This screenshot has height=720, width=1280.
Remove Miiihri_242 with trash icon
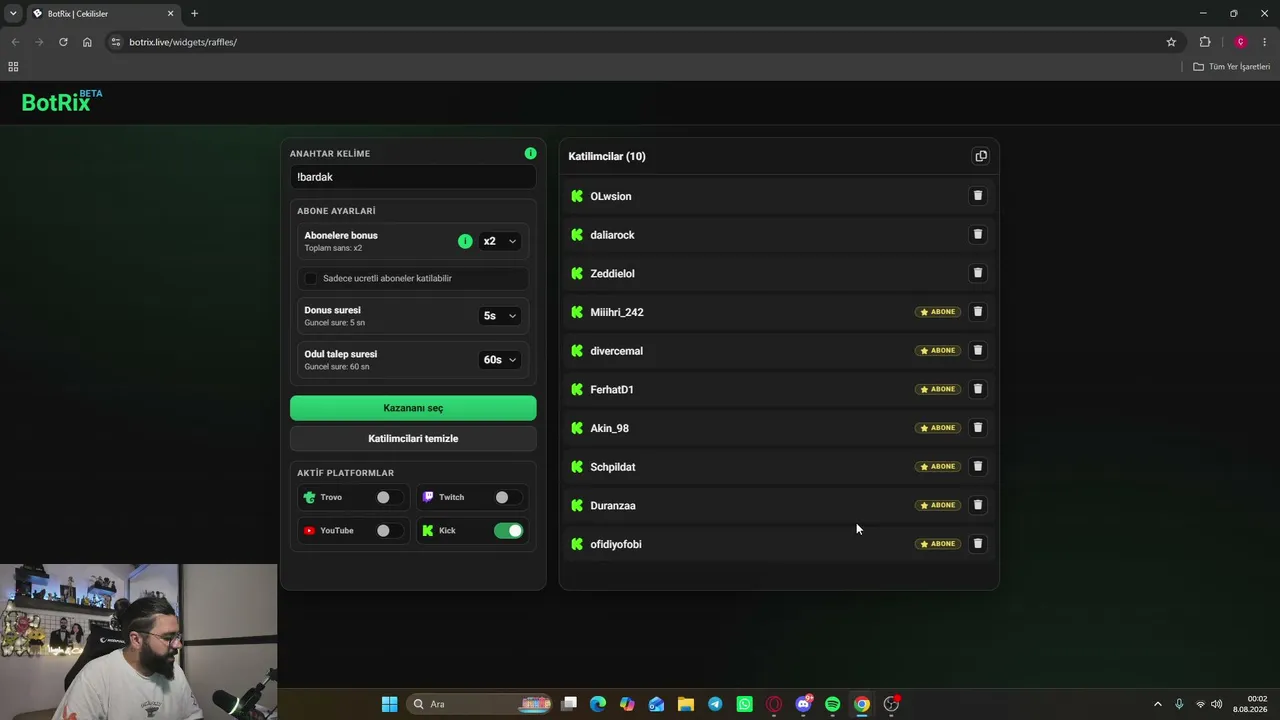978,312
